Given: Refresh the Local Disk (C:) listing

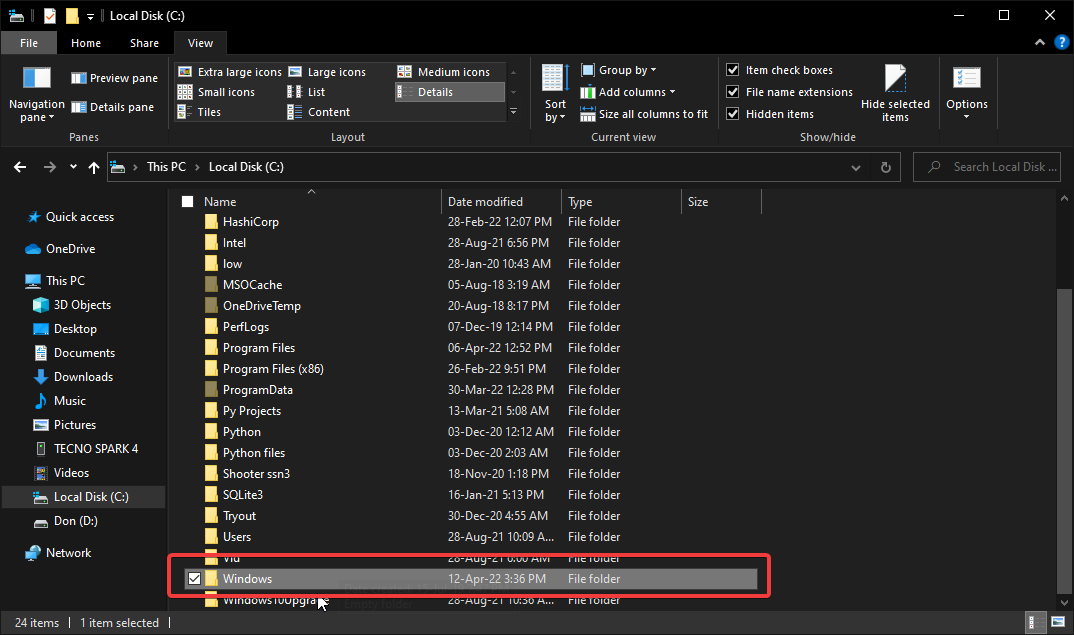Looking at the screenshot, I should click(x=886, y=167).
